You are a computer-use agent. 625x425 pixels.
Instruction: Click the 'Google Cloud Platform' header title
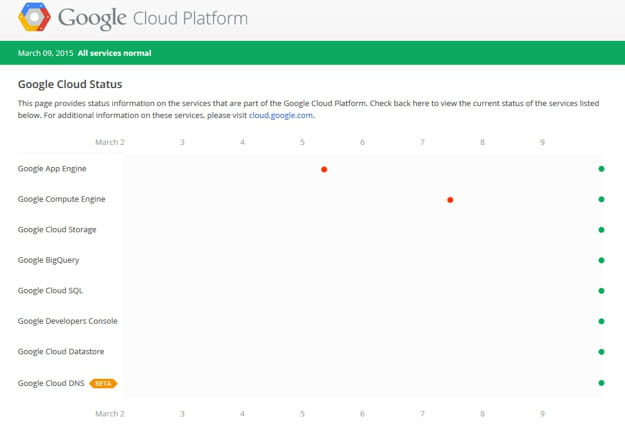click(153, 18)
